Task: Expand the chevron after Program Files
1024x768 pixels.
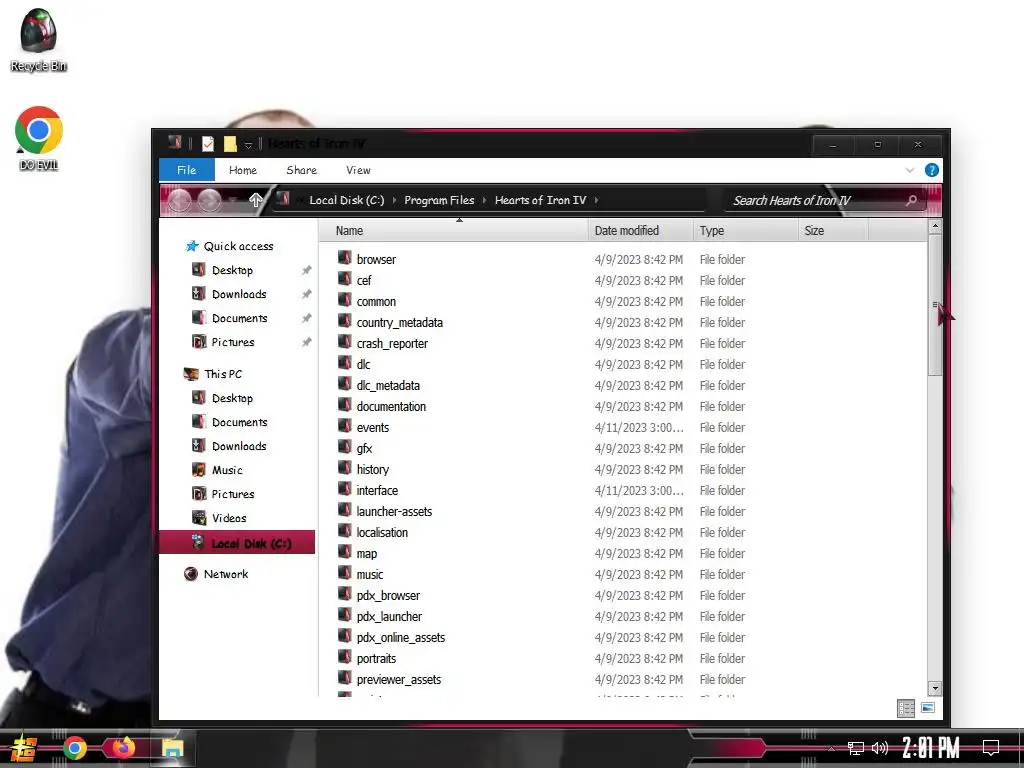Action: 485,200
